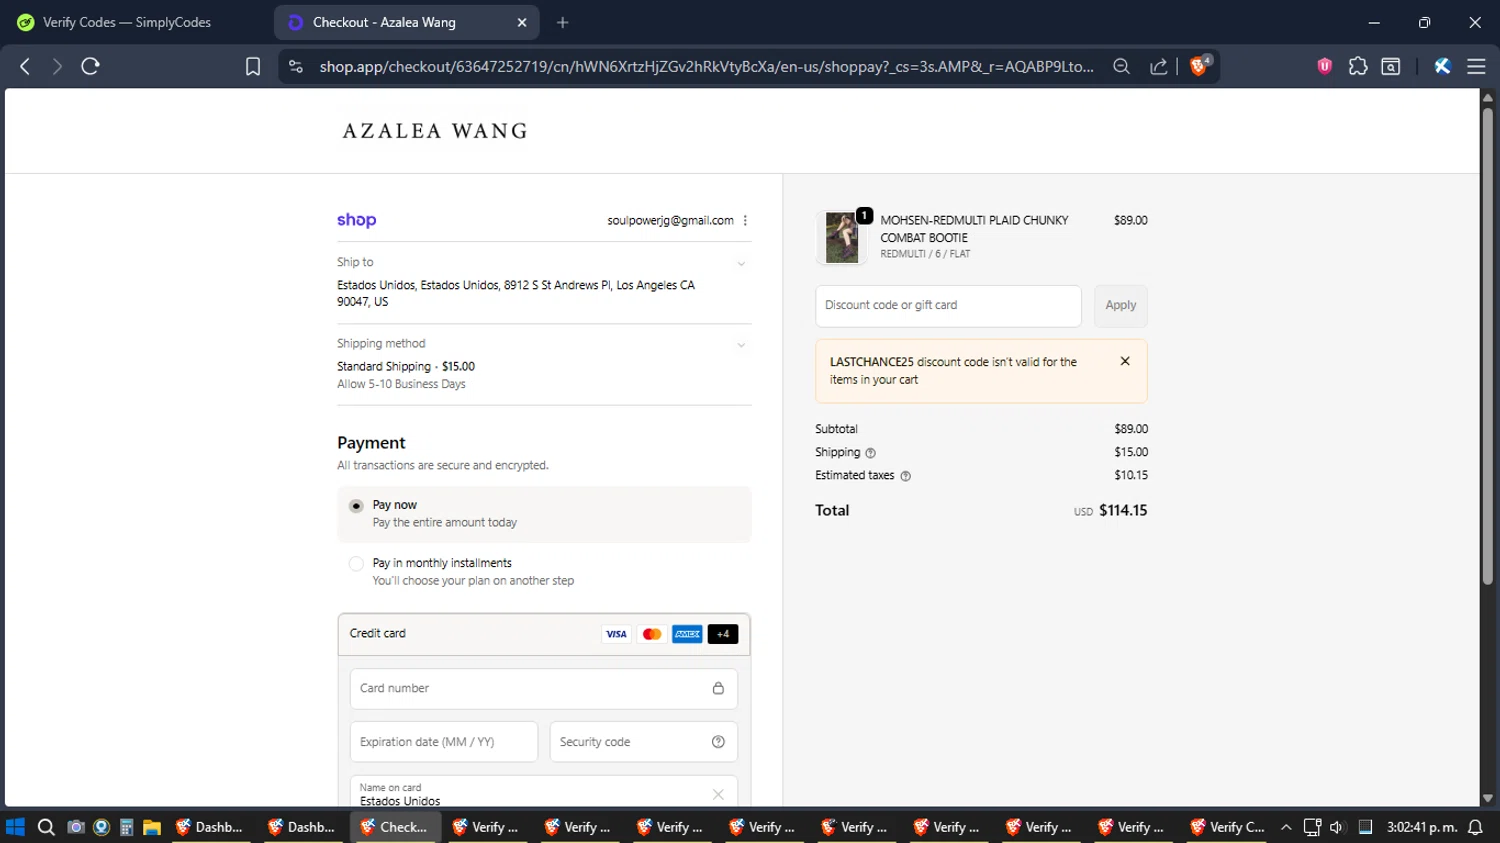This screenshot has height=843, width=1500.
Task: Click the lock icon in Card number
Action: click(718, 688)
